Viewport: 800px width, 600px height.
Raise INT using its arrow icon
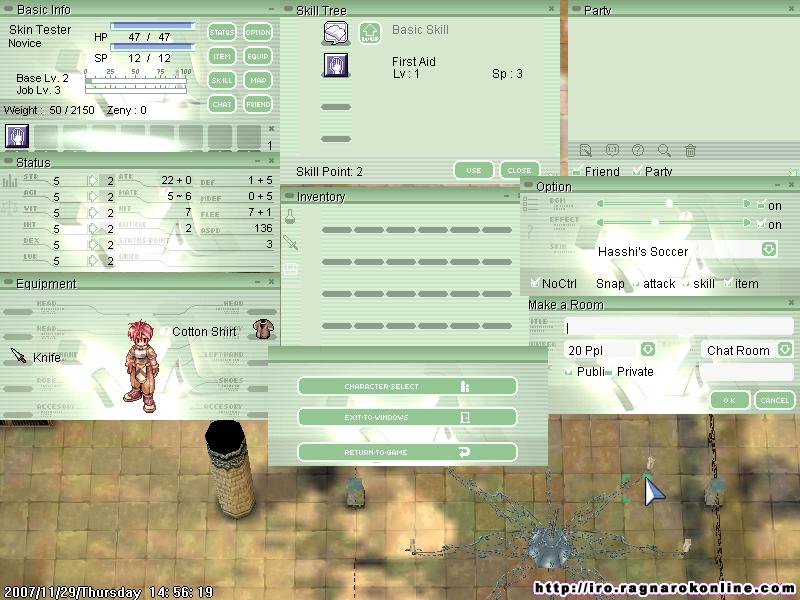[92, 229]
